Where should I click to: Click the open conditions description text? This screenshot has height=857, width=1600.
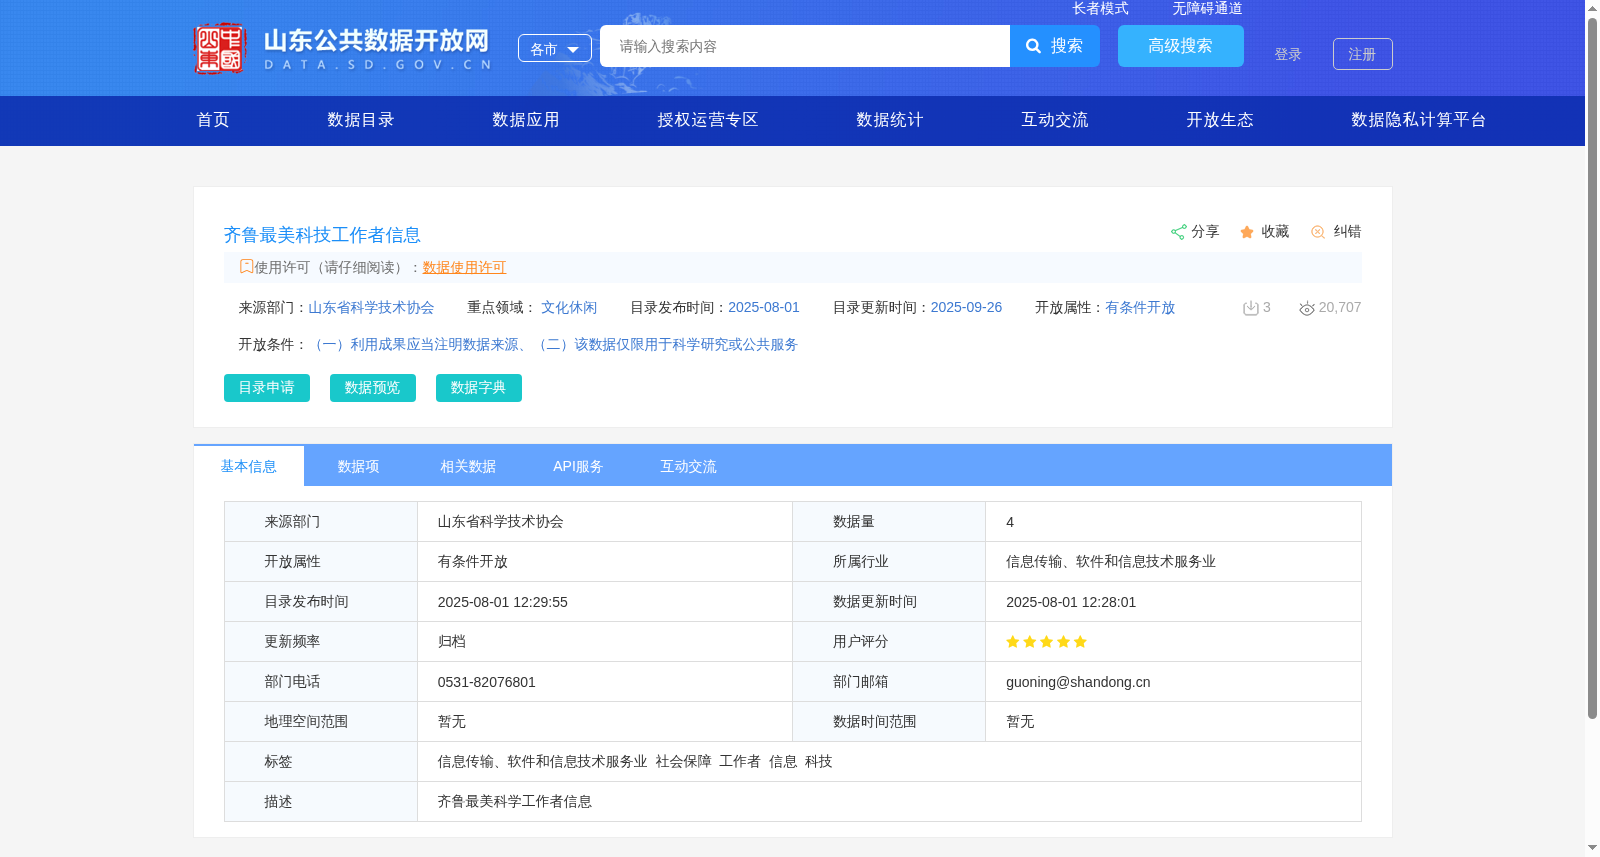point(554,345)
